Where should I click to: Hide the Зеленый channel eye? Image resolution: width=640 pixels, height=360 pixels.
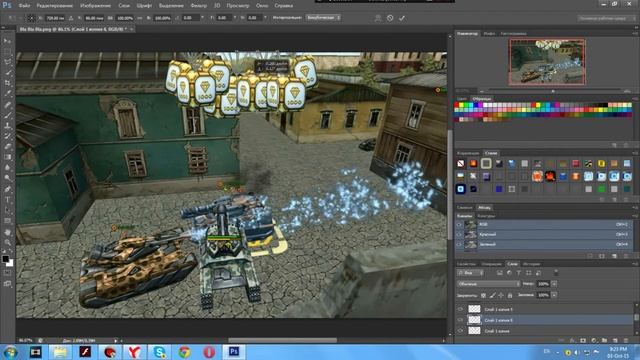click(x=459, y=244)
